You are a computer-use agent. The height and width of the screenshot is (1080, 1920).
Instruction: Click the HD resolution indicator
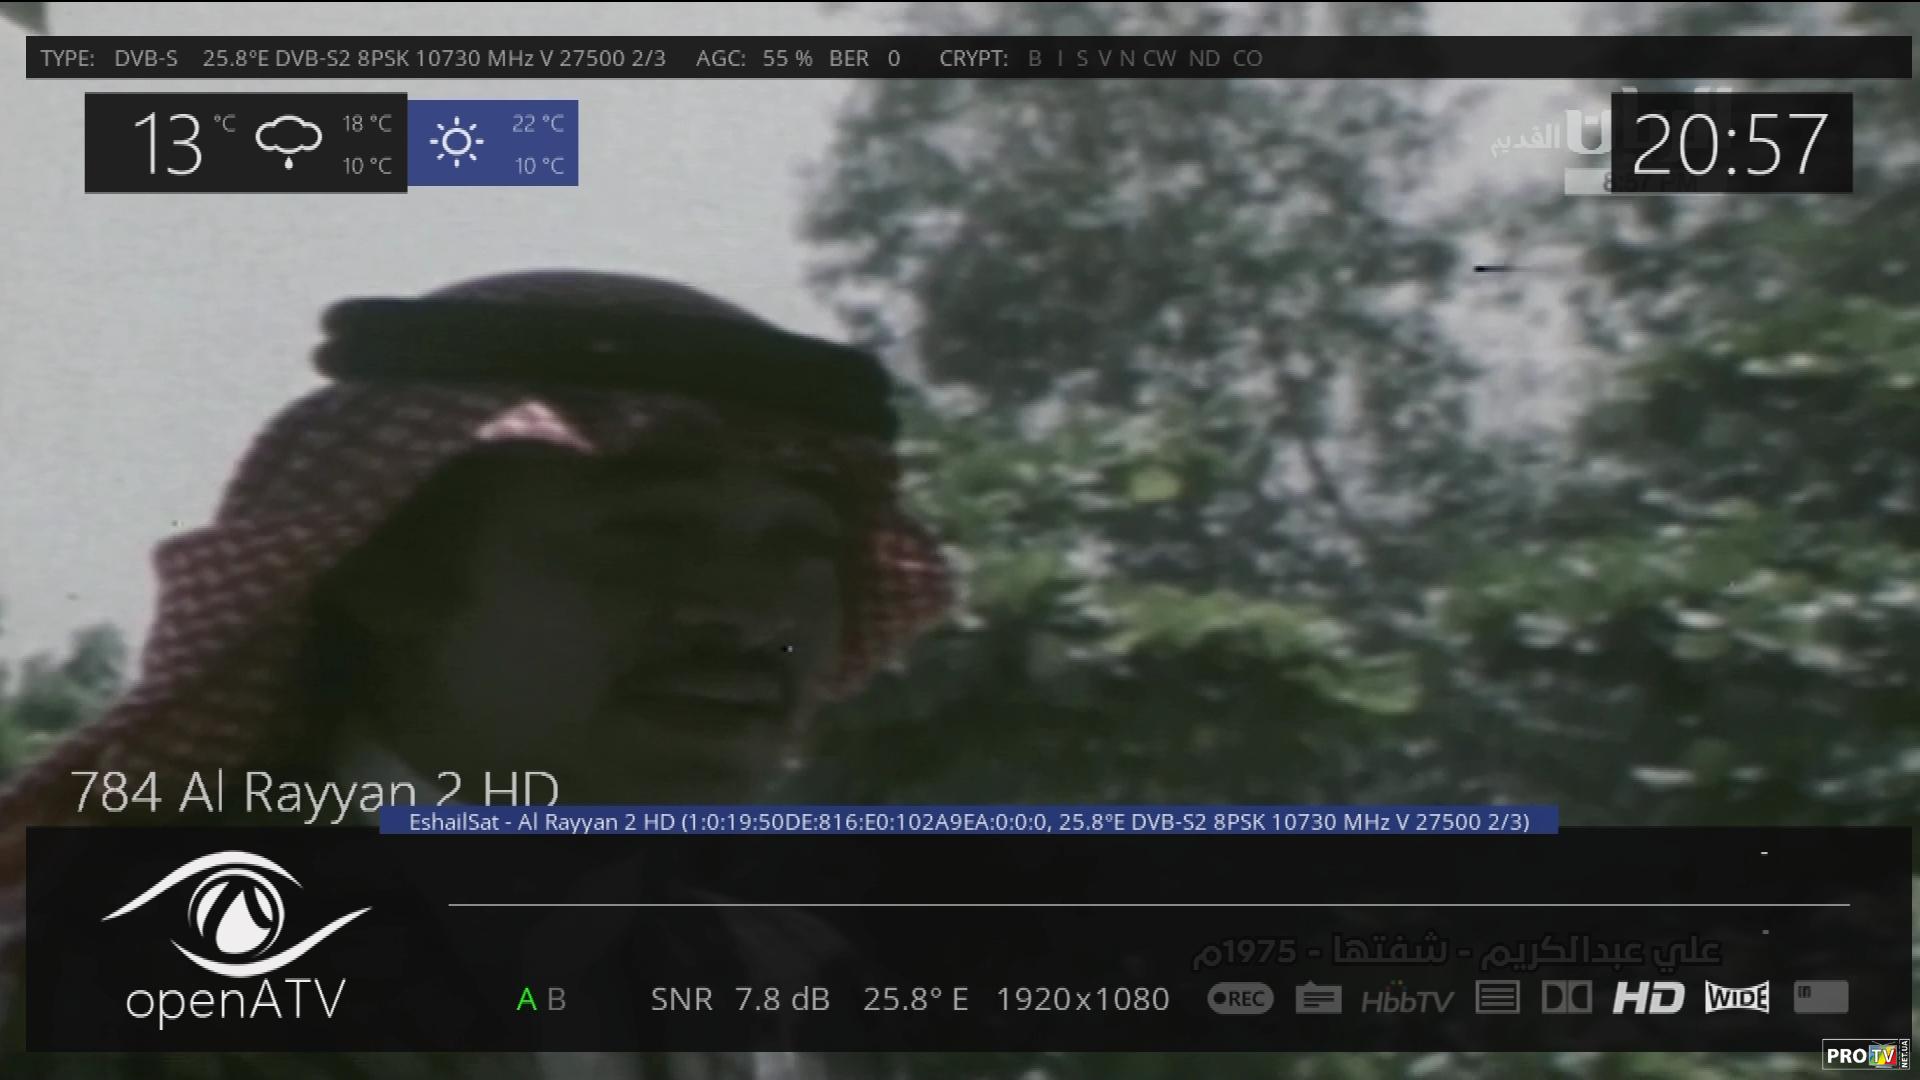tap(1648, 997)
